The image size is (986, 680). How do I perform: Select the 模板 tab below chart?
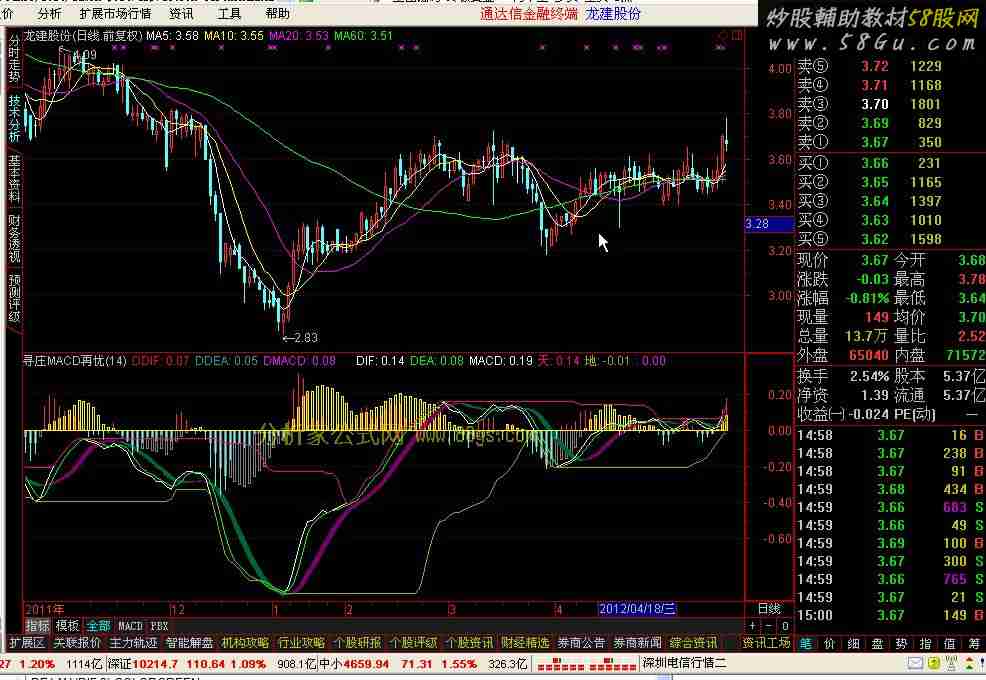[x=67, y=626]
